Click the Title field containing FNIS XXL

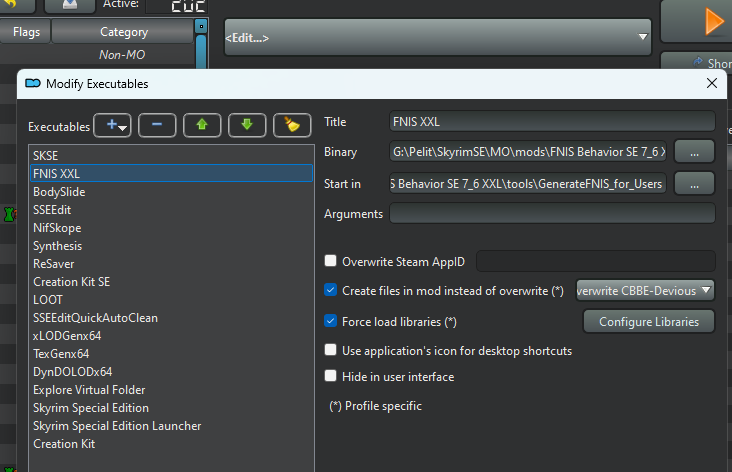pyautogui.click(x=552, y=121)
